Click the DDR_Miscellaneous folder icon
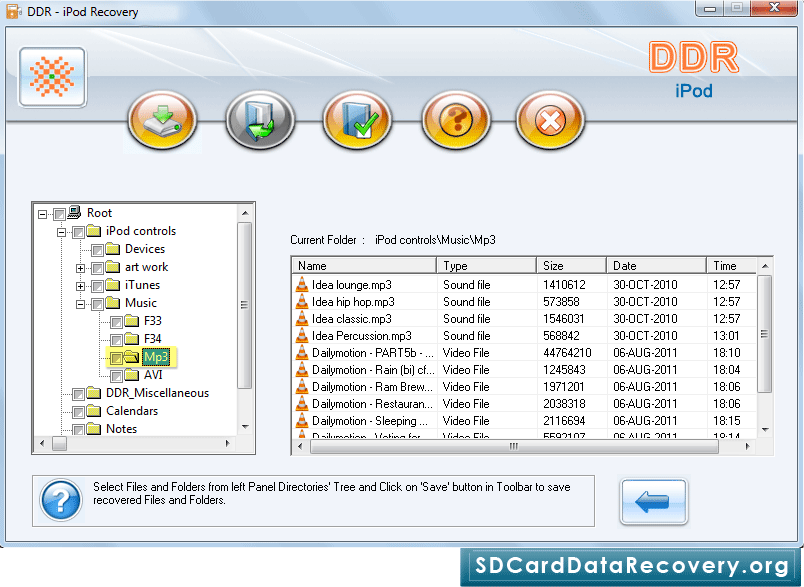The image size is (804, 587). click(93, 393)
